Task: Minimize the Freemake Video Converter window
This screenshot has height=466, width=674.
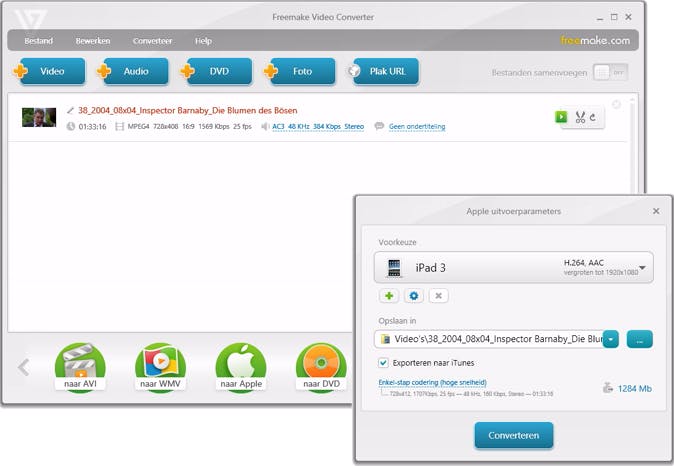Action: tap(600, 18)
